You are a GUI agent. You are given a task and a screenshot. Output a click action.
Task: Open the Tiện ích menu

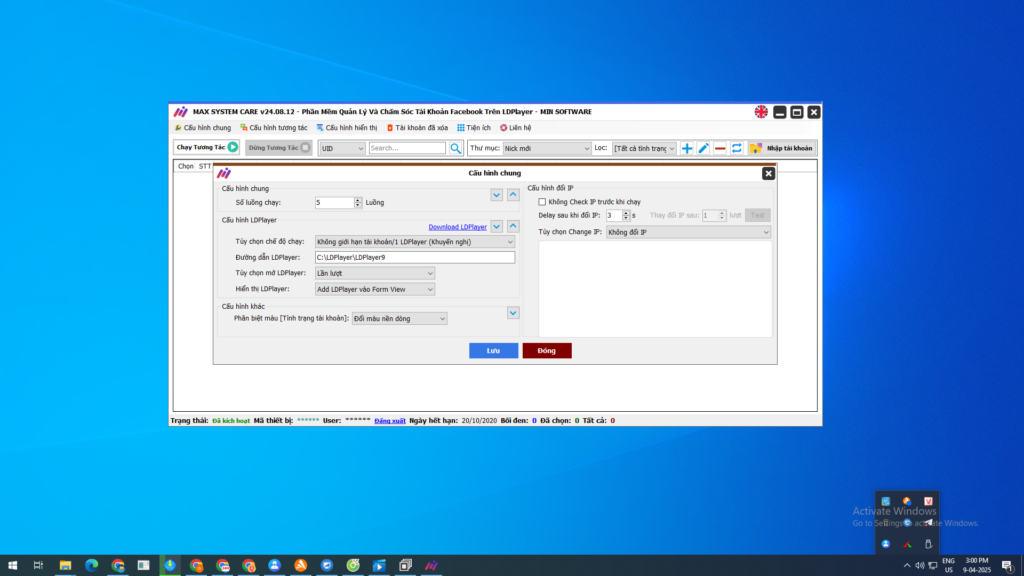(x=474, y=128)
